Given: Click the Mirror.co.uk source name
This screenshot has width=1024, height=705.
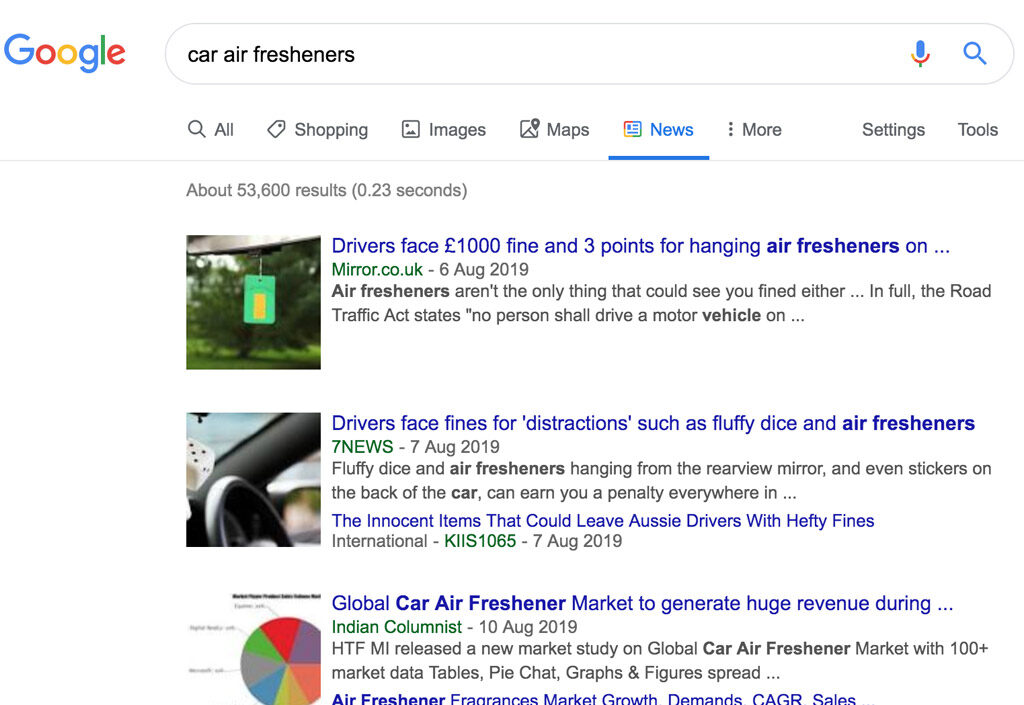Looking at the screenshot, I should click(377, 270).
